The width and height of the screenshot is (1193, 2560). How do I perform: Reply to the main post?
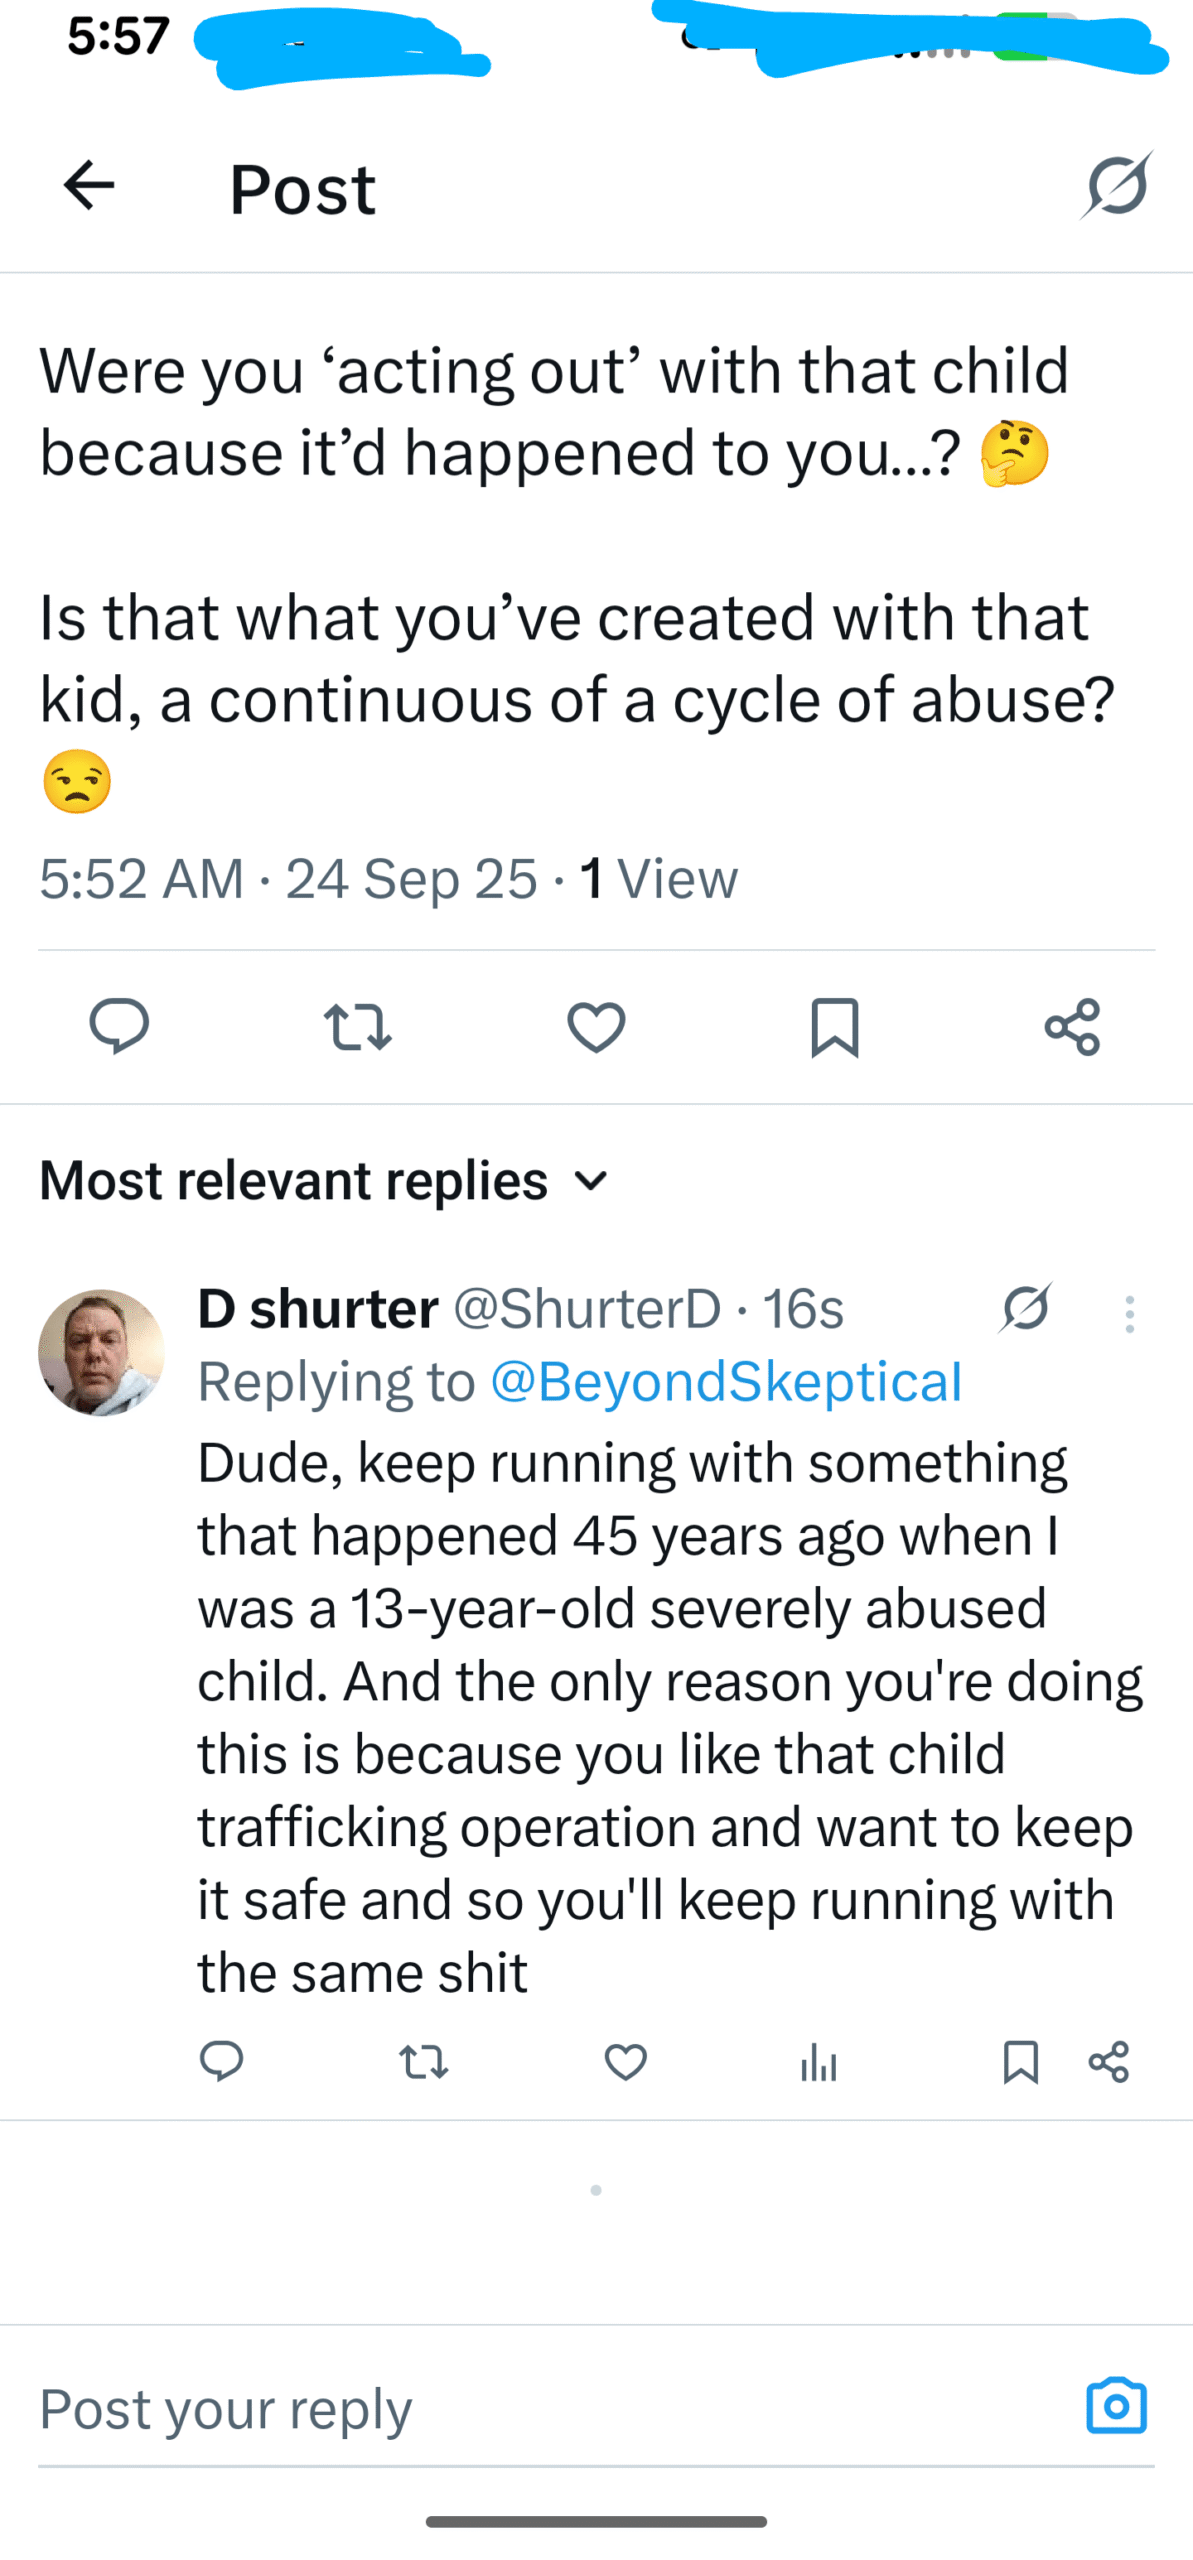[119, 1026]
